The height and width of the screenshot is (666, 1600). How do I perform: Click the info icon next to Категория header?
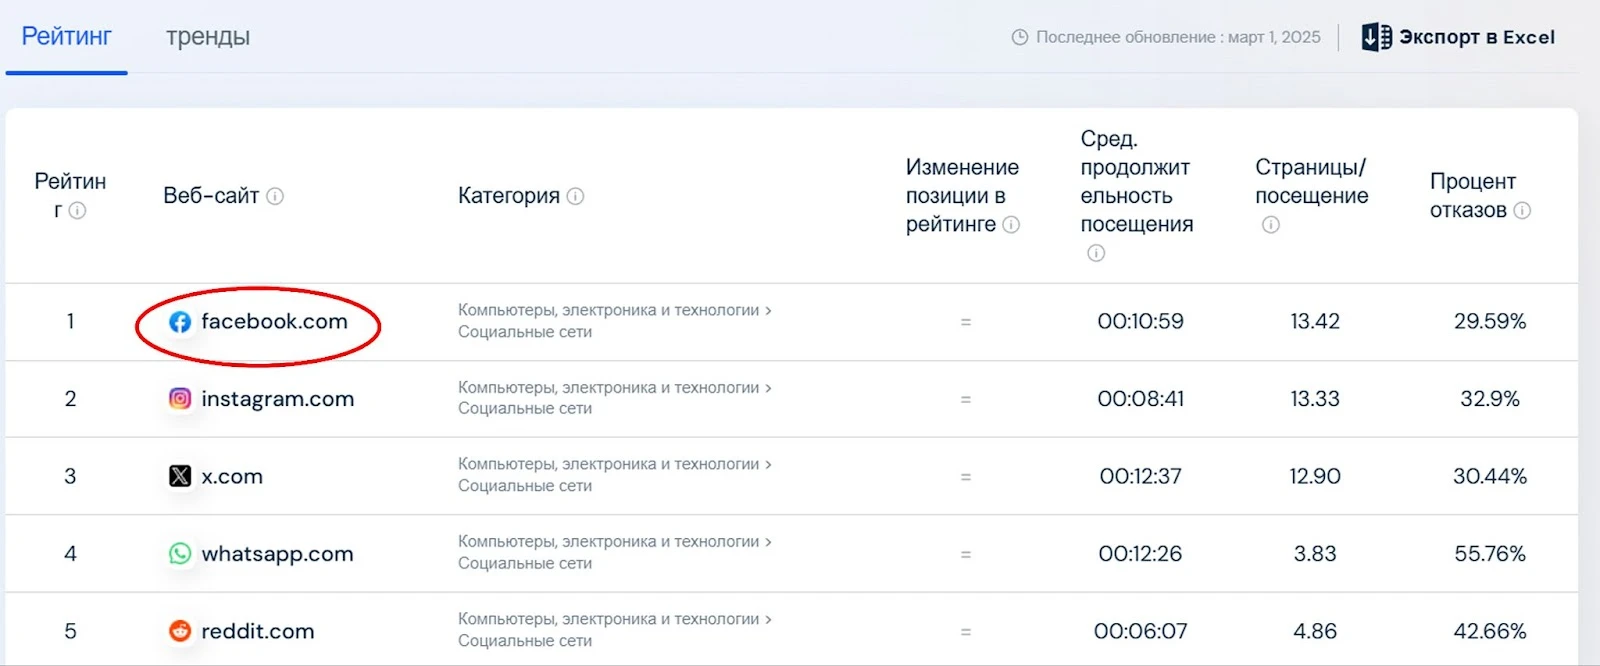tap(575, 196)
